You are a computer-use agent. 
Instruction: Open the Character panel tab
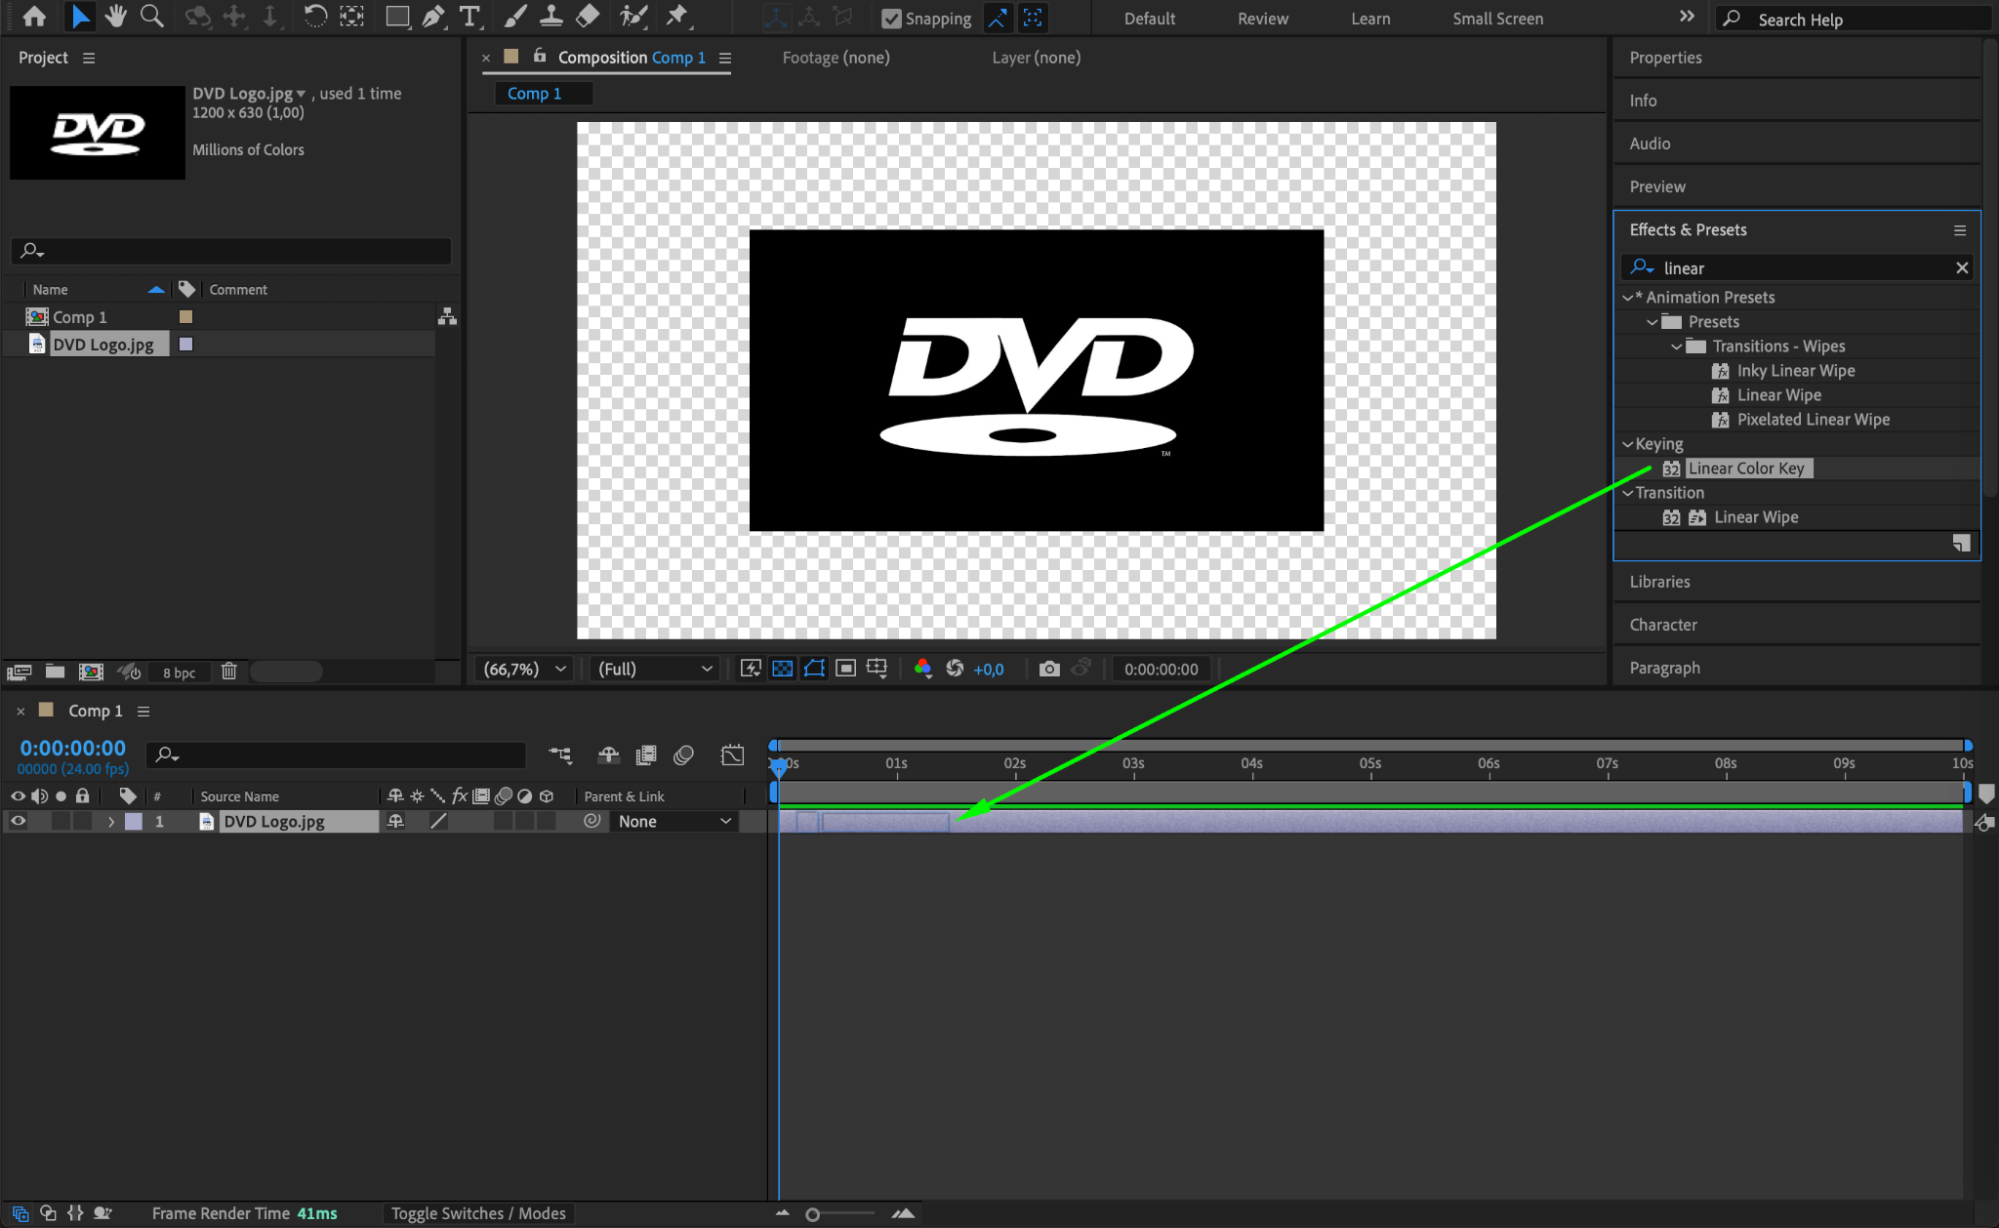[1663, 625]
